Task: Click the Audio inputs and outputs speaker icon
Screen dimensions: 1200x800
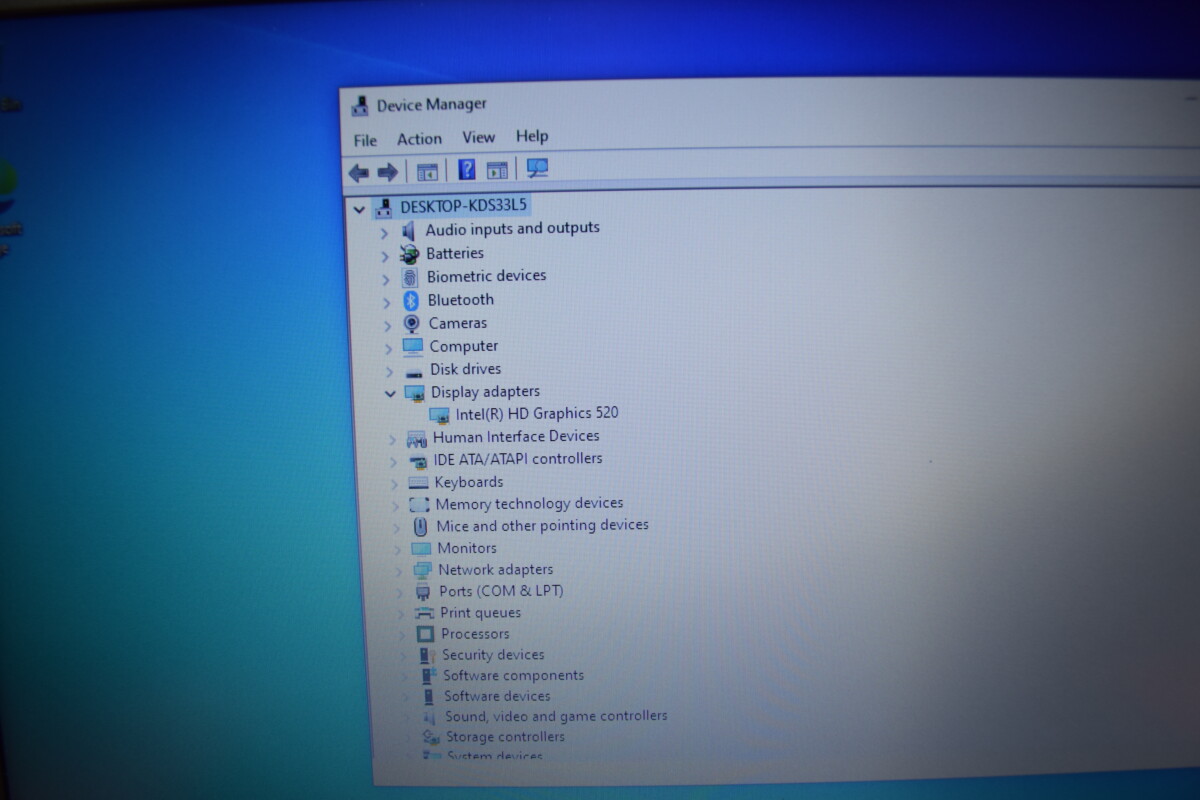Action: coord(409,230)
